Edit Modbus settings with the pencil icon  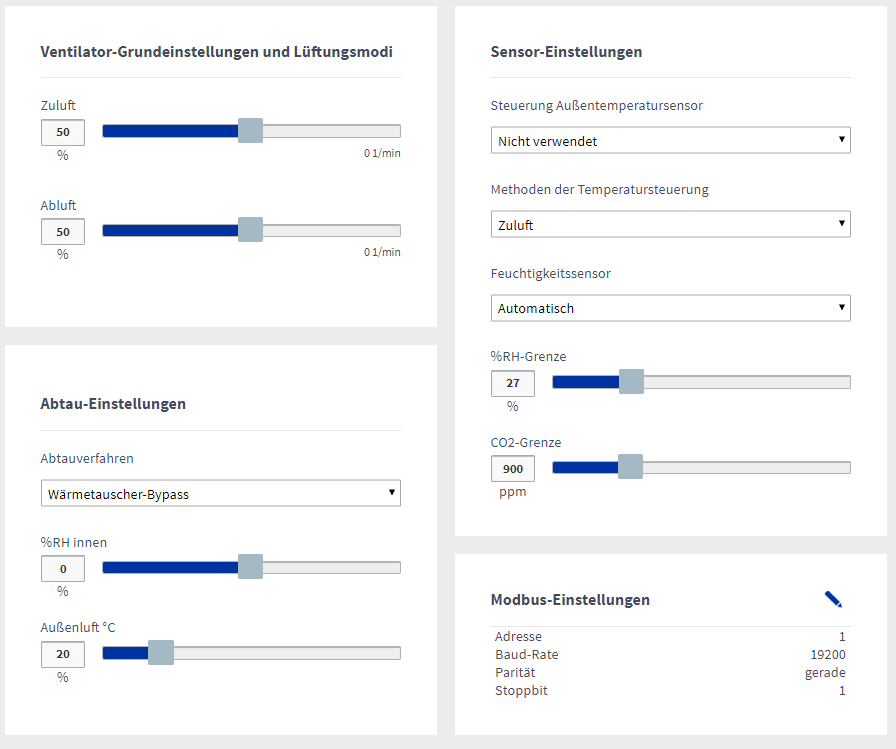click(833, 599)
